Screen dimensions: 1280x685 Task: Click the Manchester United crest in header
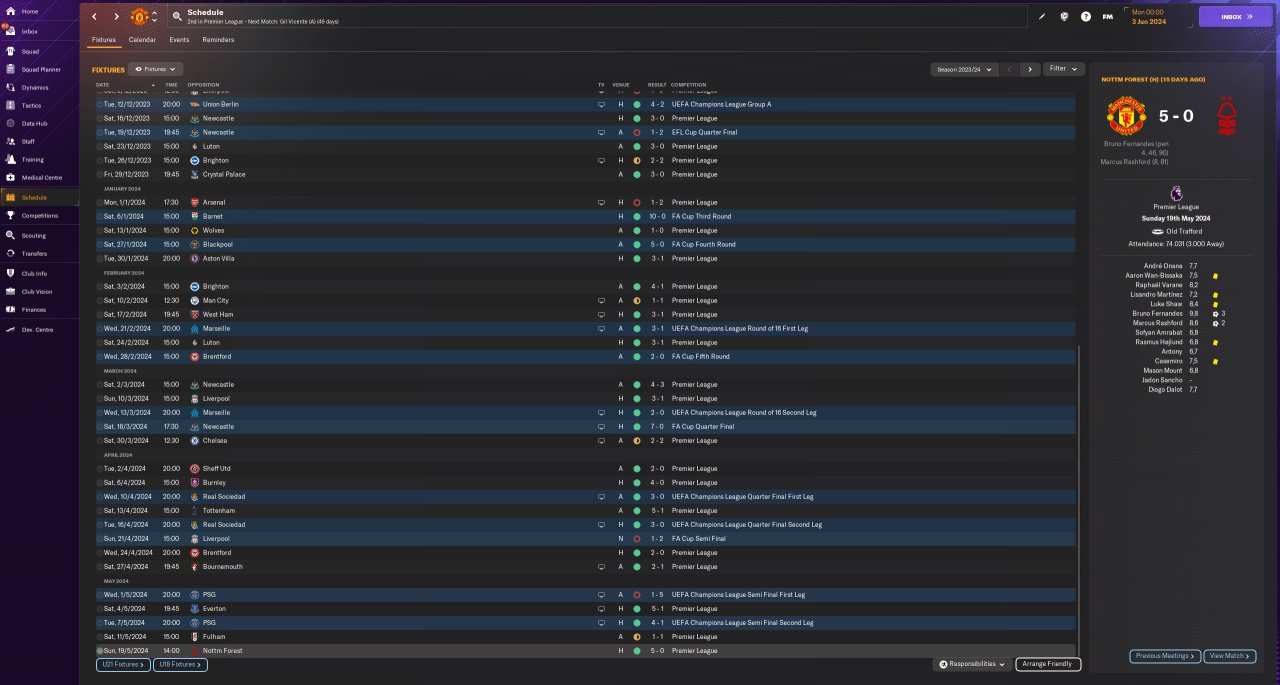pos(139,17)
